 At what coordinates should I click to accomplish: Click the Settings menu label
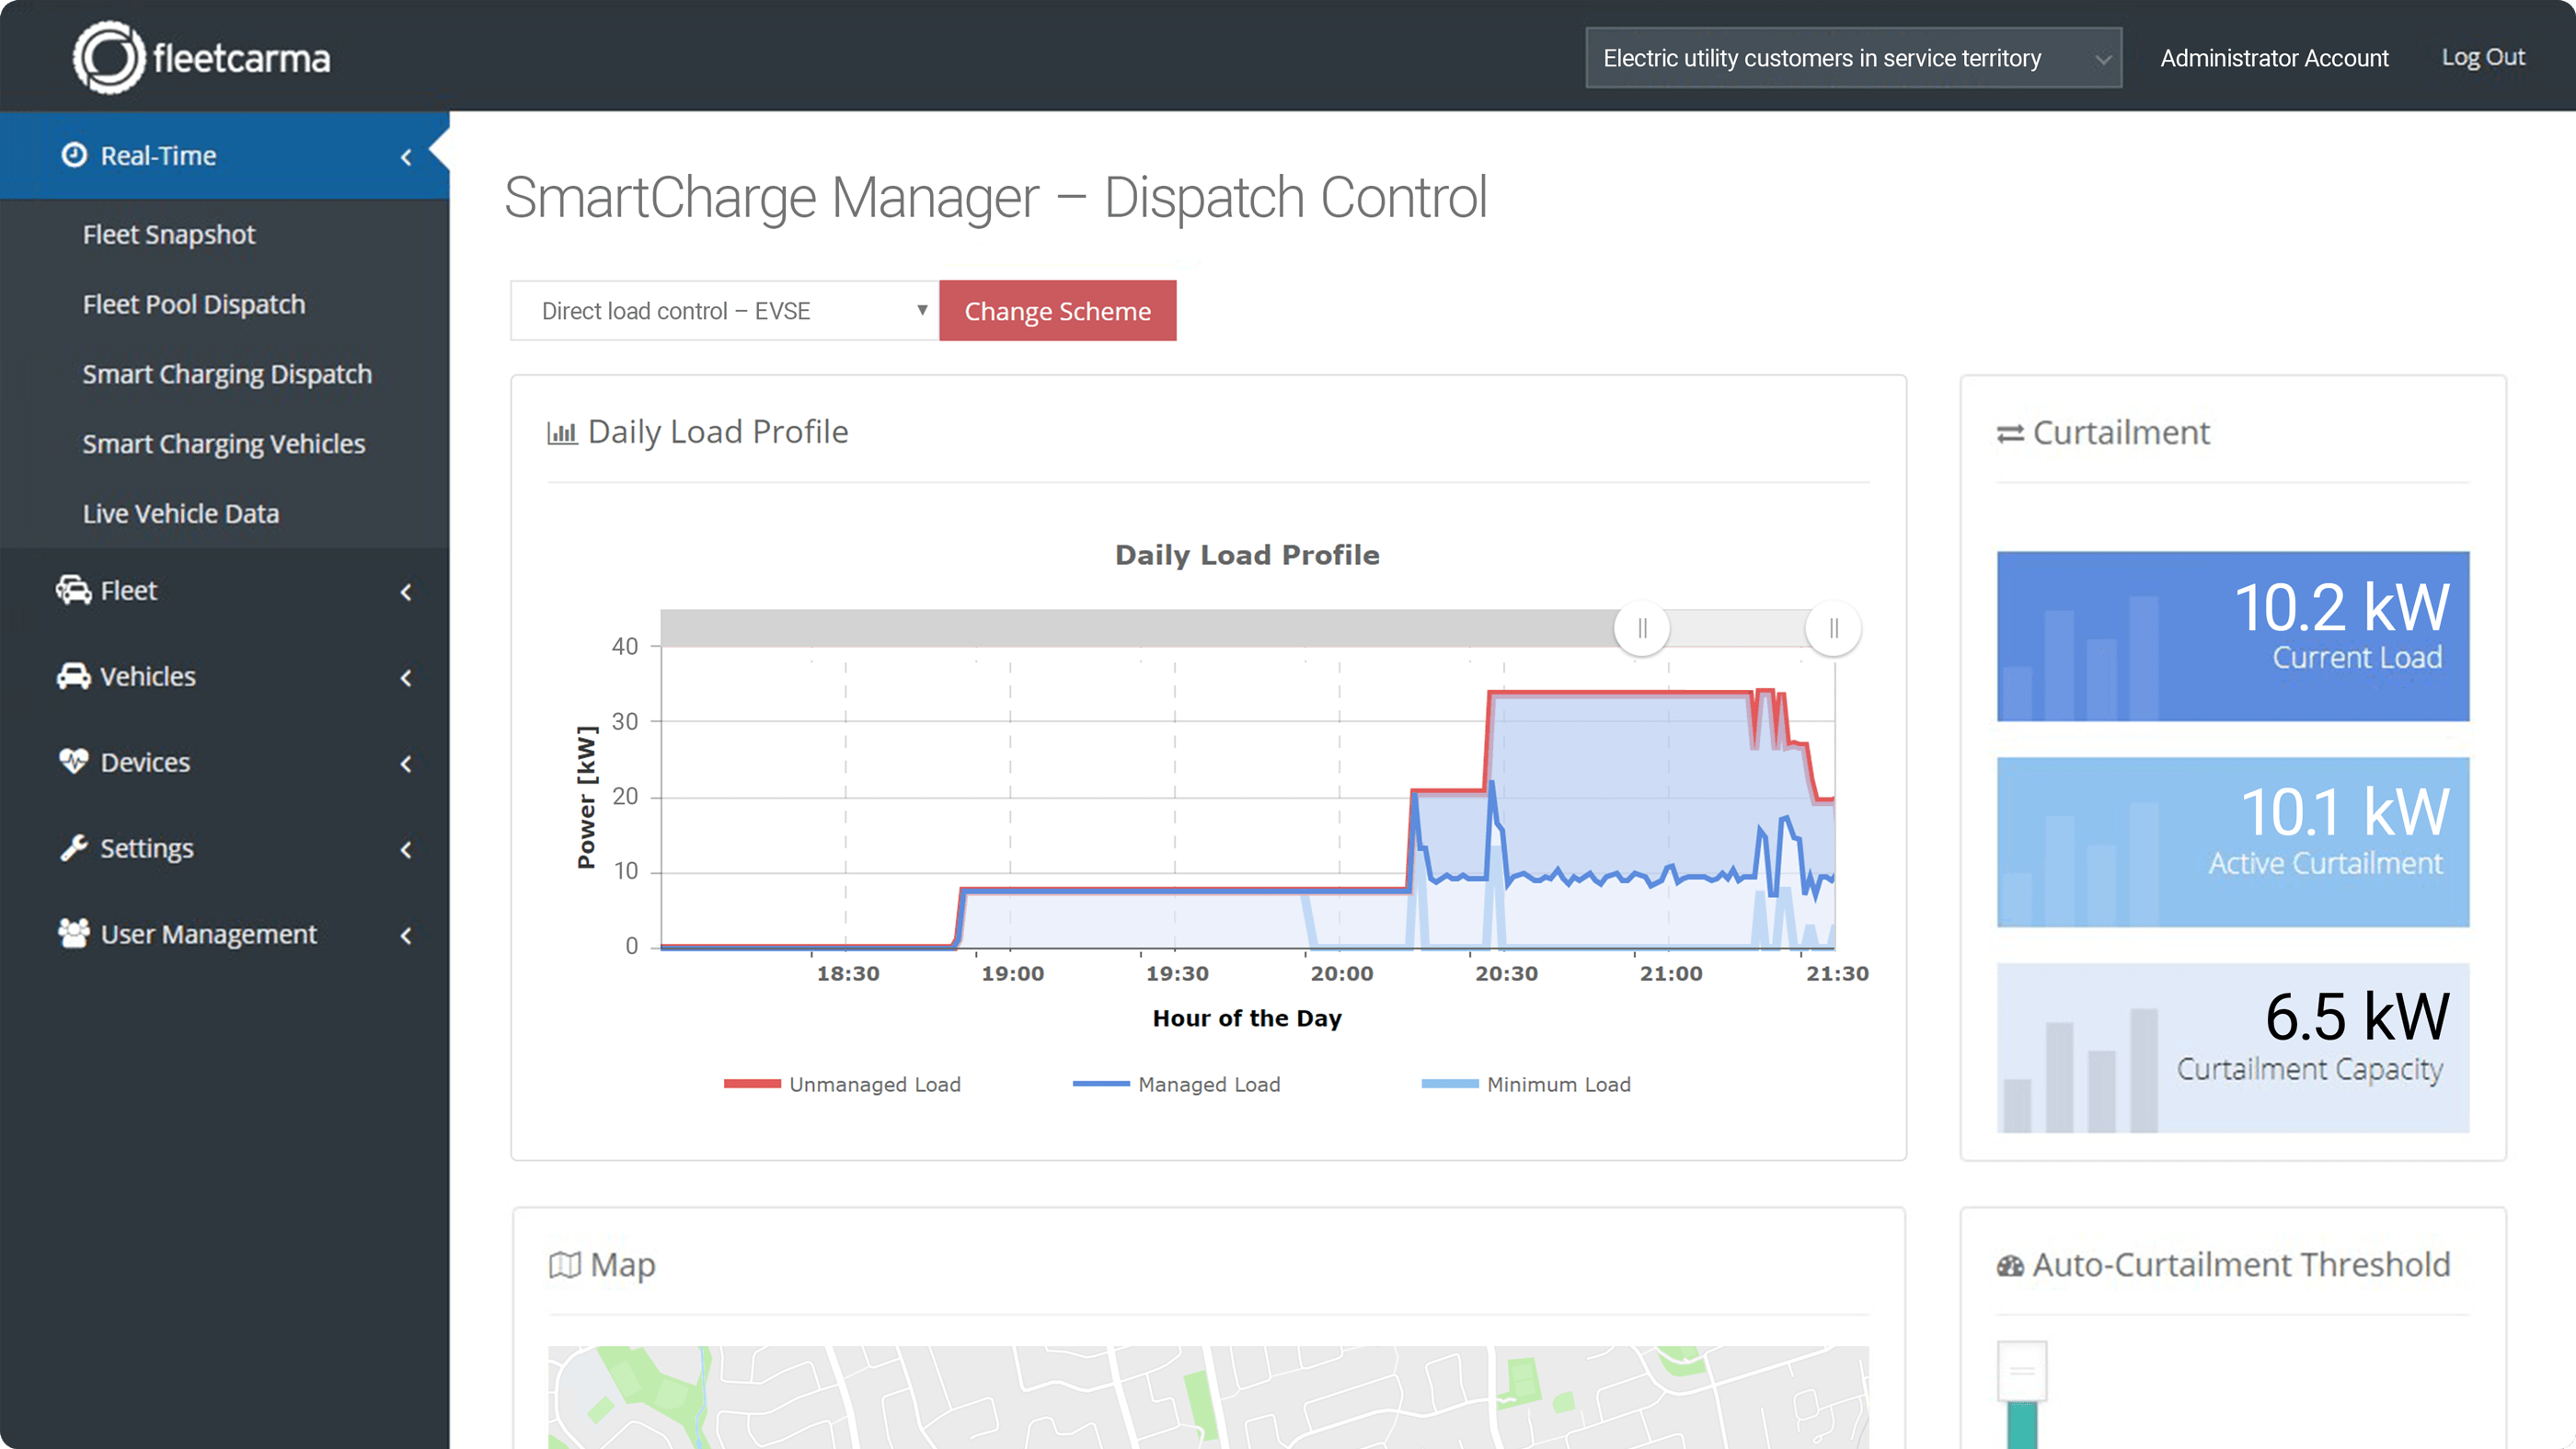point(147,848)
